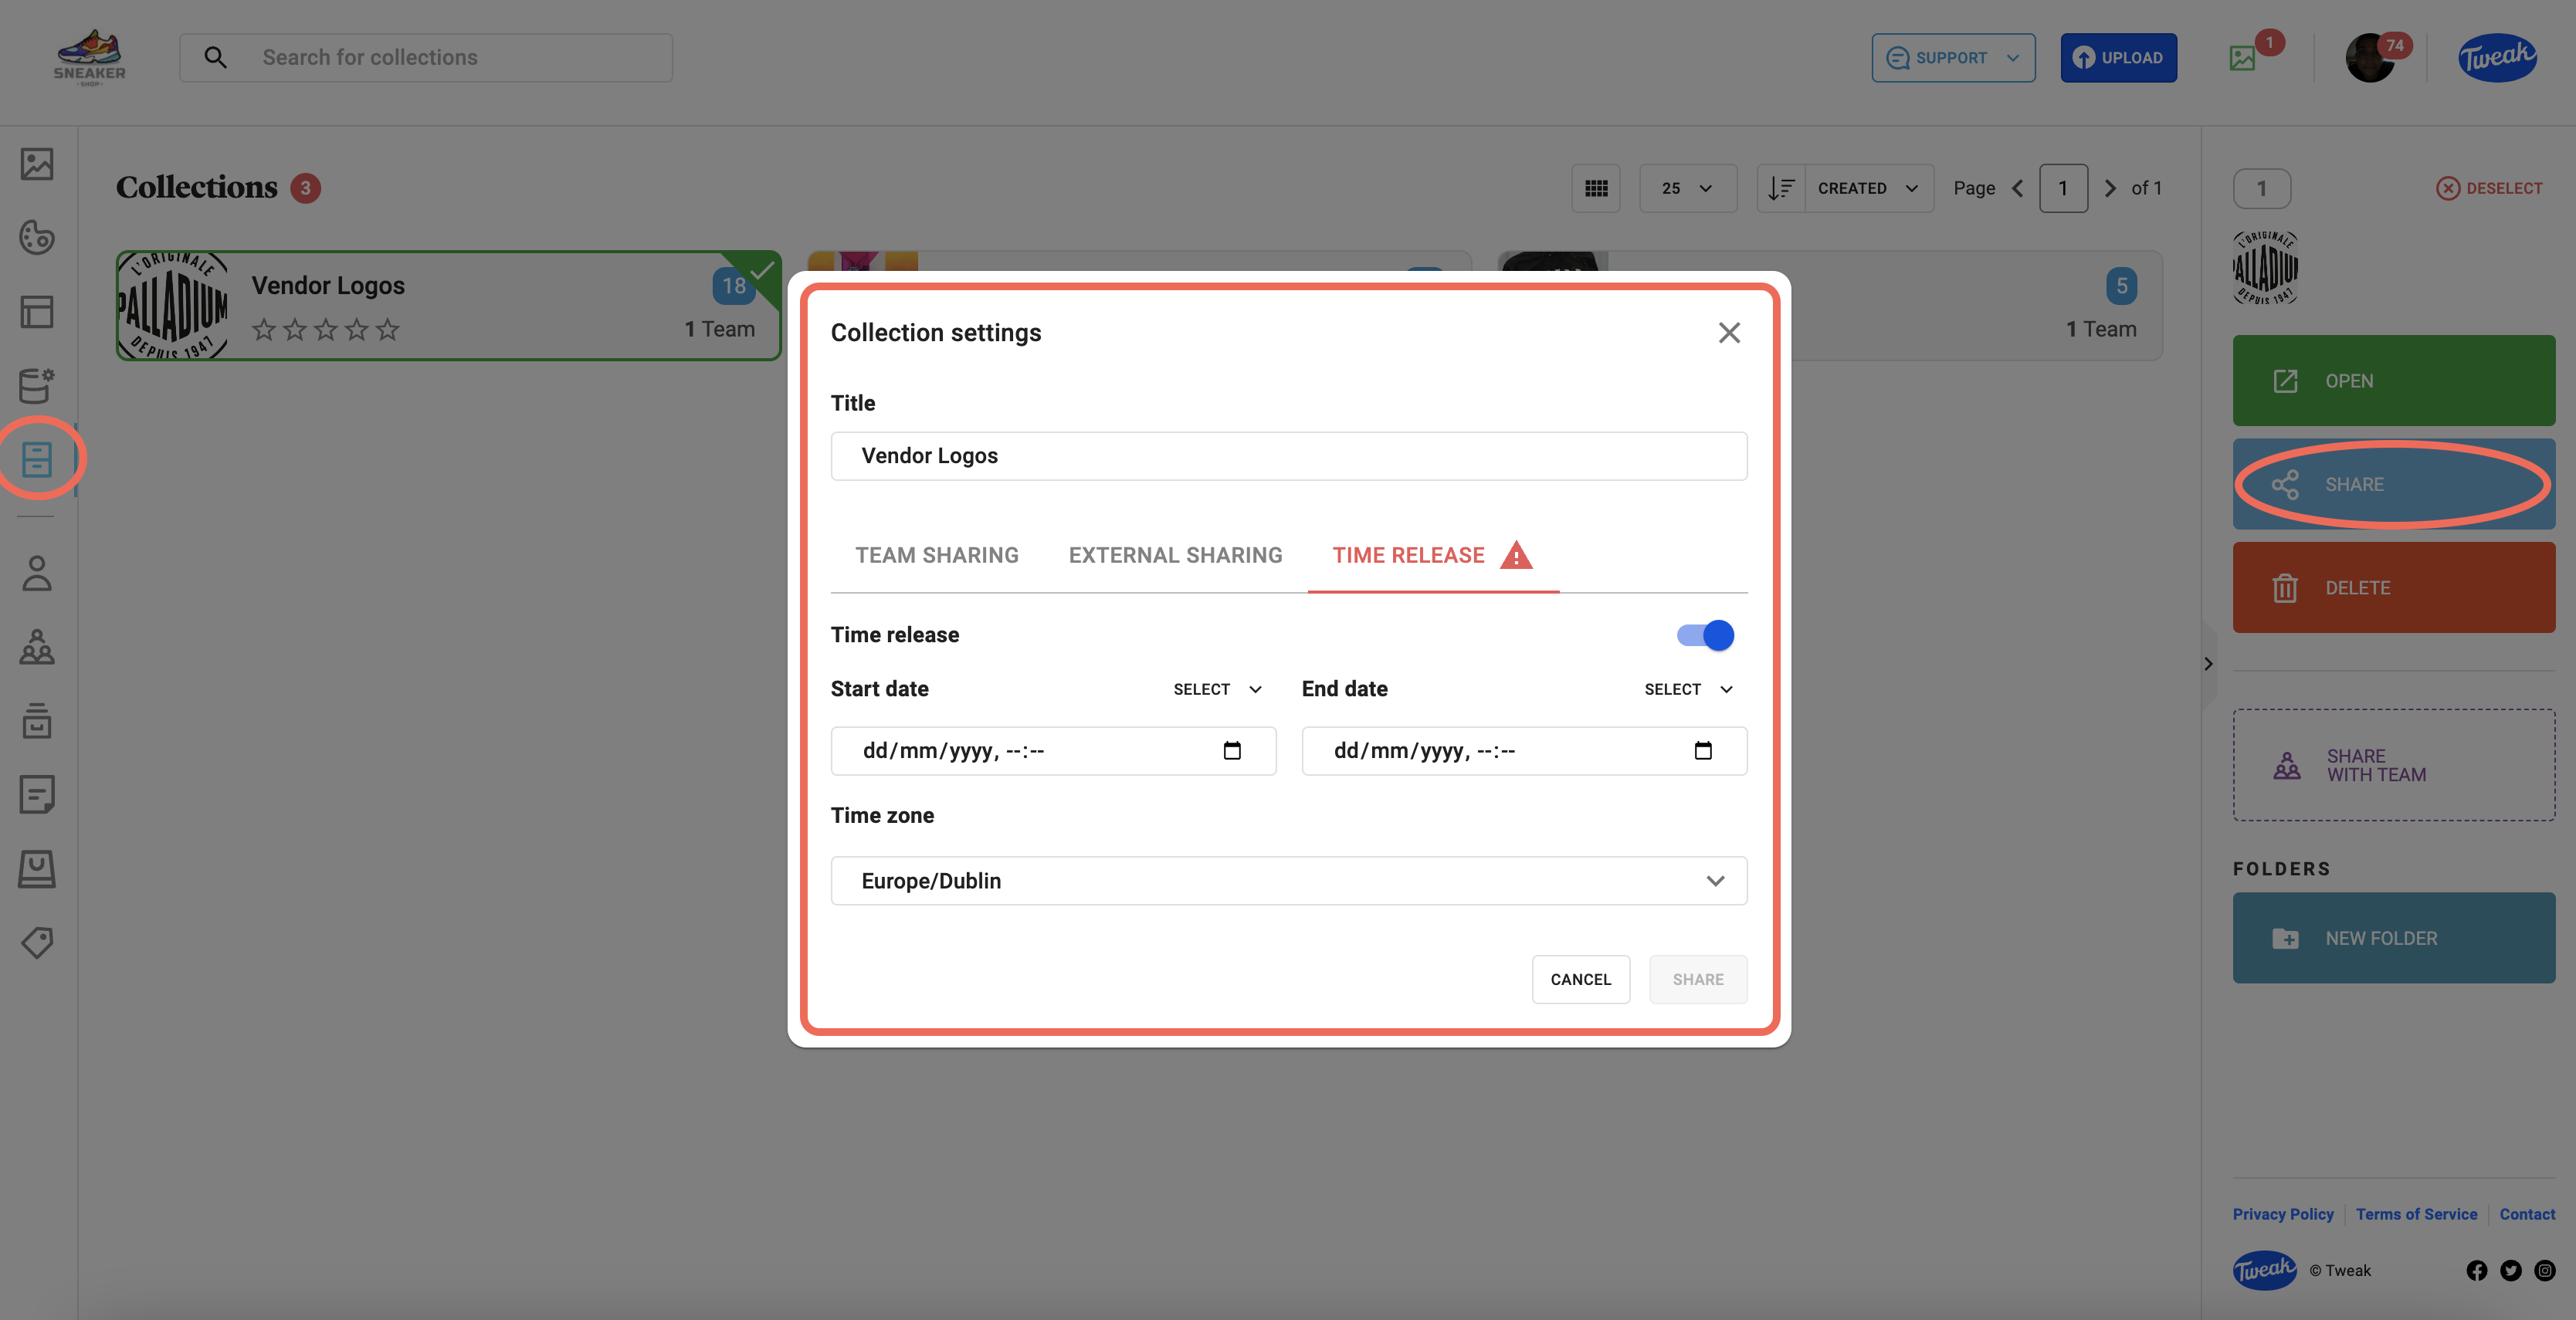Switch to the Team Sharing tab
Screen dimensions: 2576x1320
point(937,555)
